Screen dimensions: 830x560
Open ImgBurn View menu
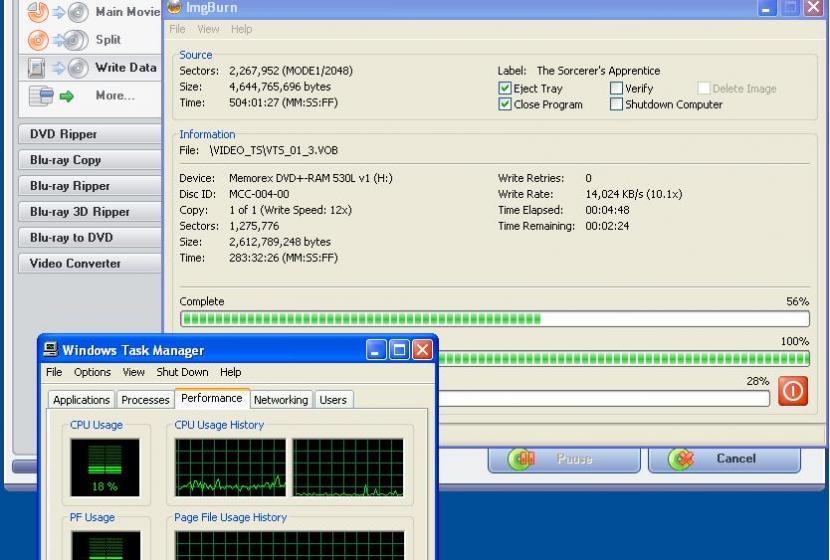(x=208, y=29)
